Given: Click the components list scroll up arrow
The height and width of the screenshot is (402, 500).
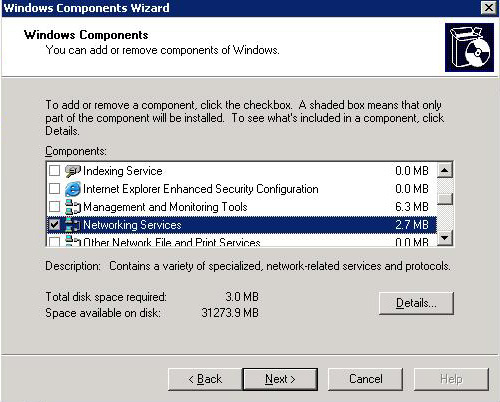Looking at the screenshot, I should [x=445, y=170].
